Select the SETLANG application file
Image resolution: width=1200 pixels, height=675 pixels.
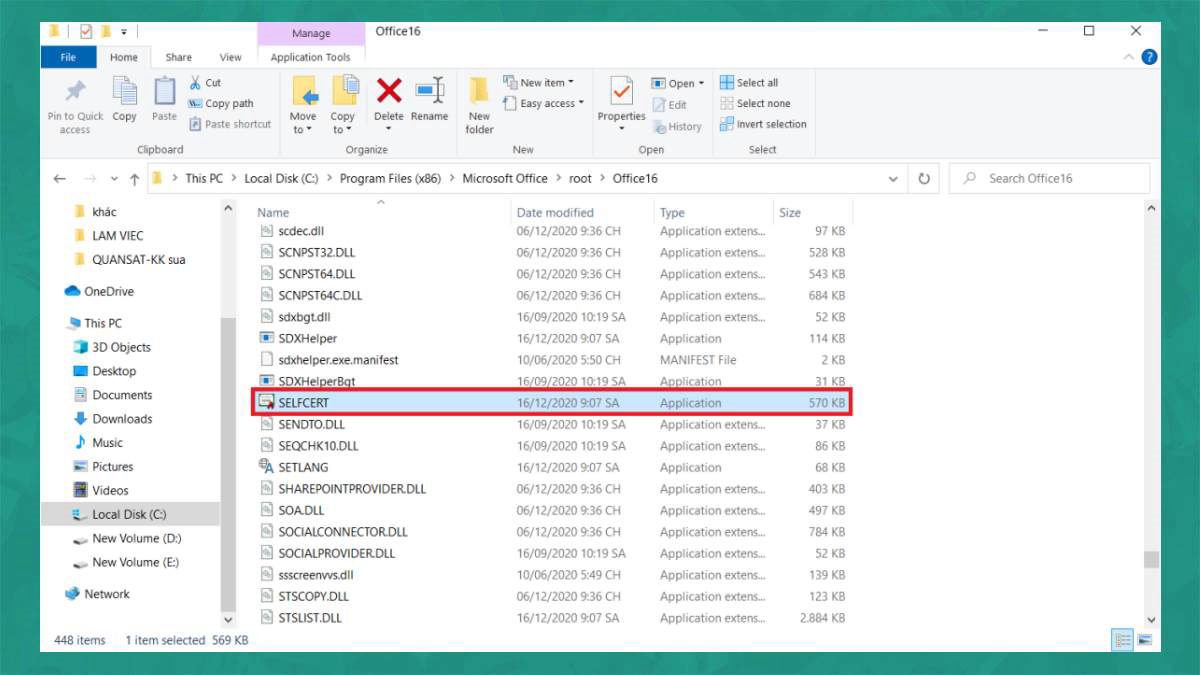(x=551, y=467)
